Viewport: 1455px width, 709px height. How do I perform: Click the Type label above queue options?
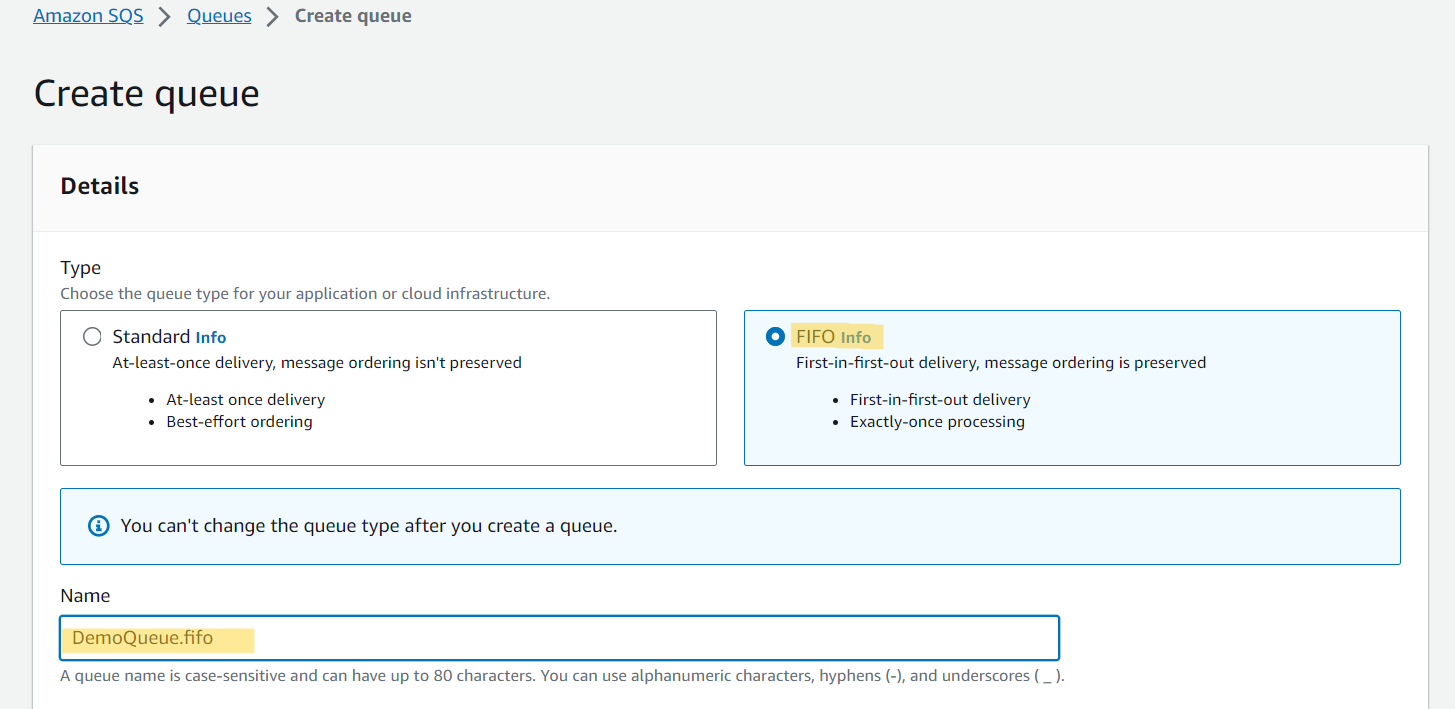pyautogui.click(x=81, y=268)
